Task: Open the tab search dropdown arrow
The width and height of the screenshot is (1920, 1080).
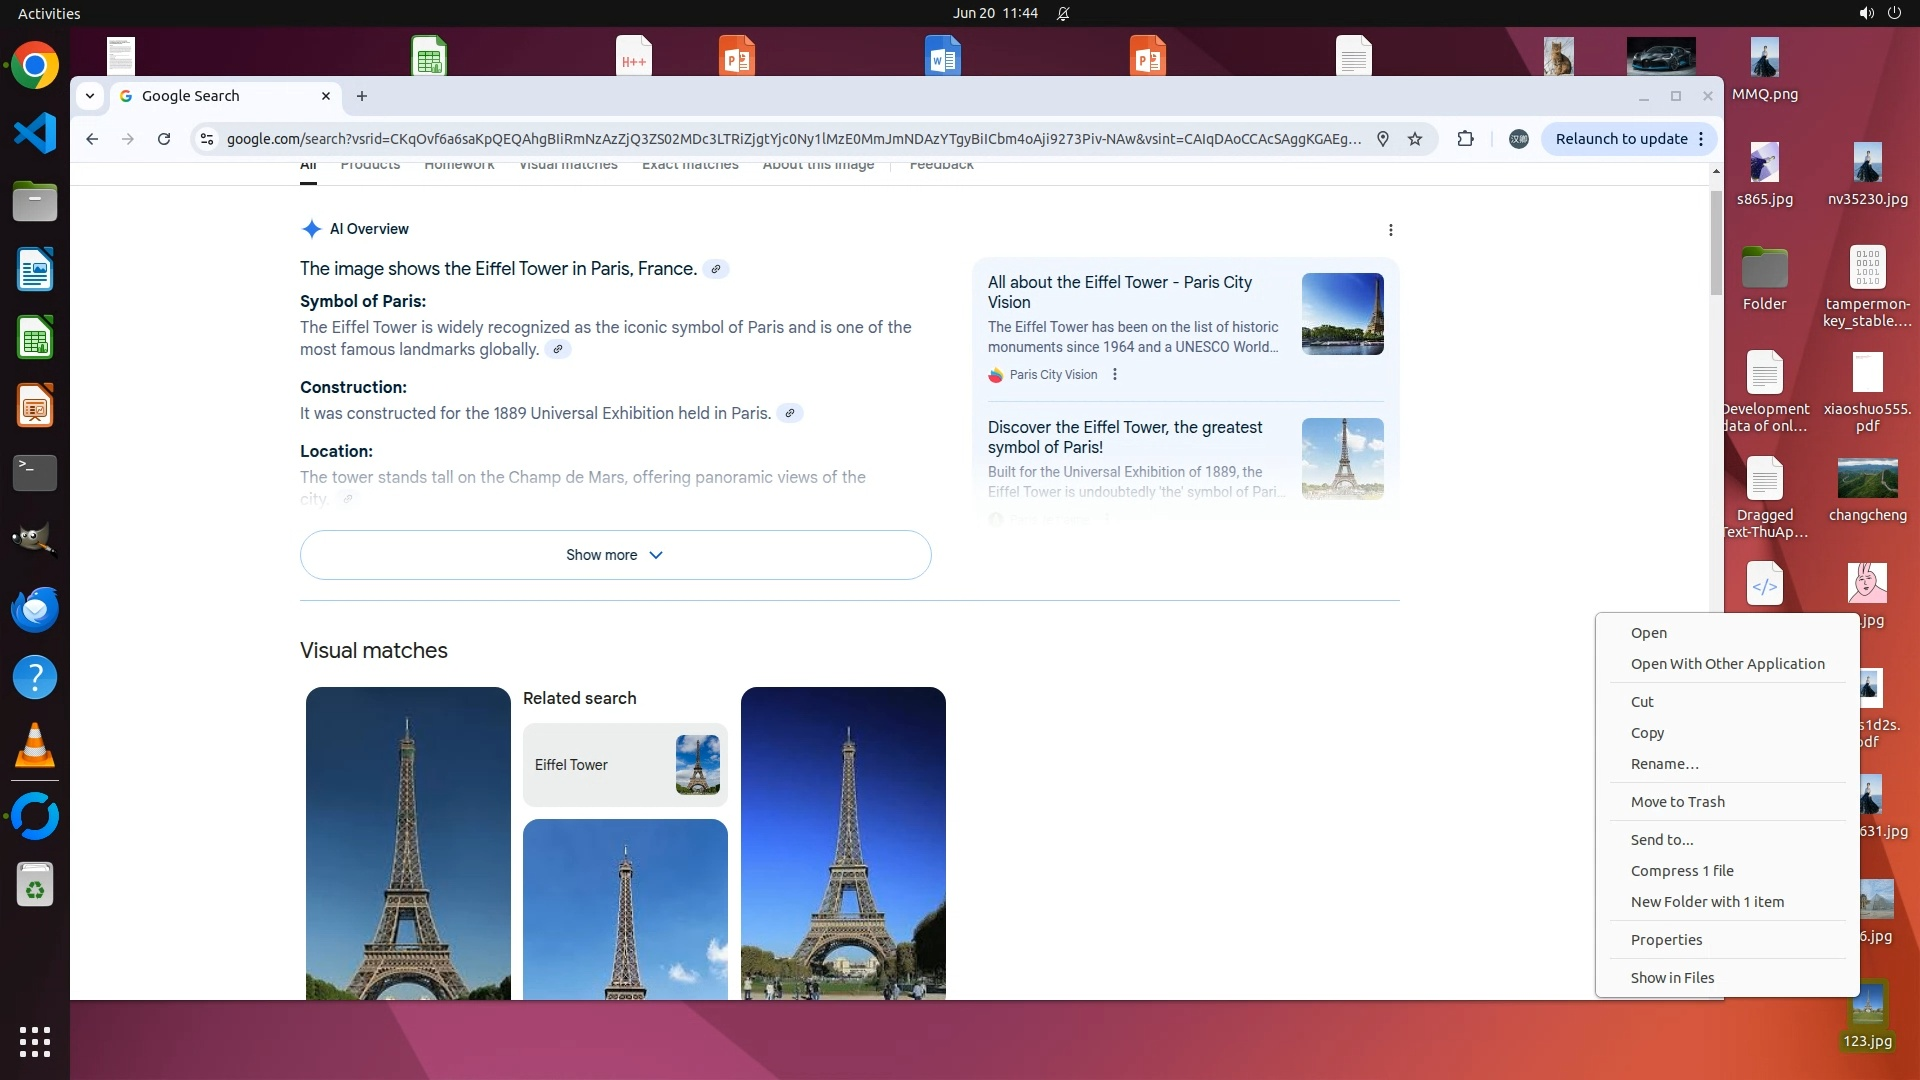Action: pyautogui.click(x=90, y=96)
